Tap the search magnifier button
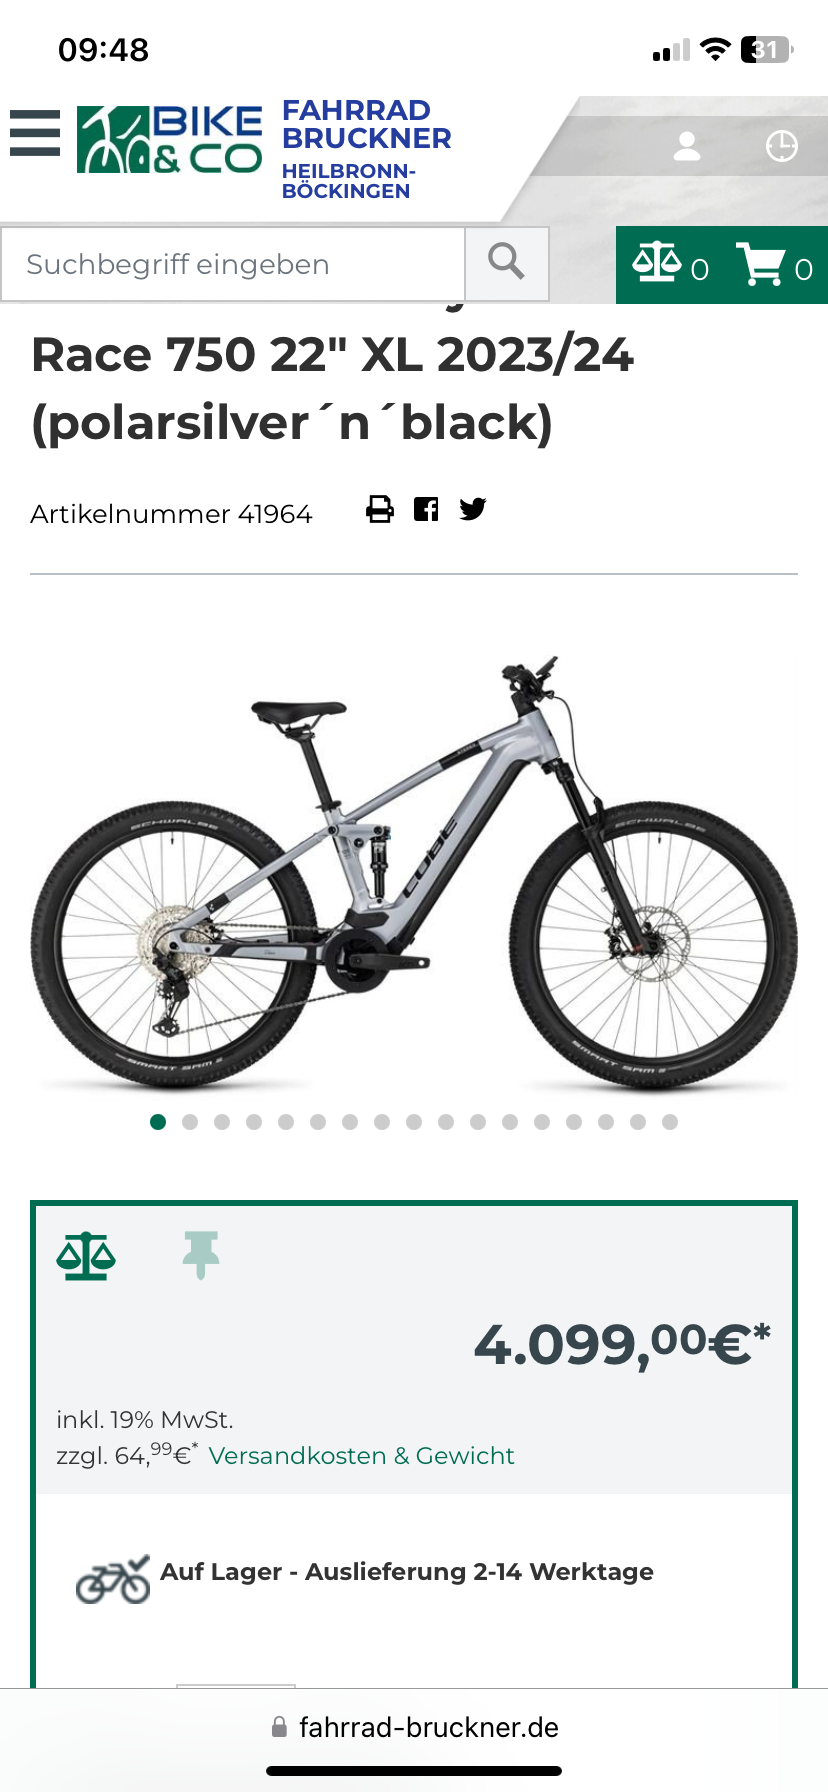The image size is (828, 1792). pos(507,264)
